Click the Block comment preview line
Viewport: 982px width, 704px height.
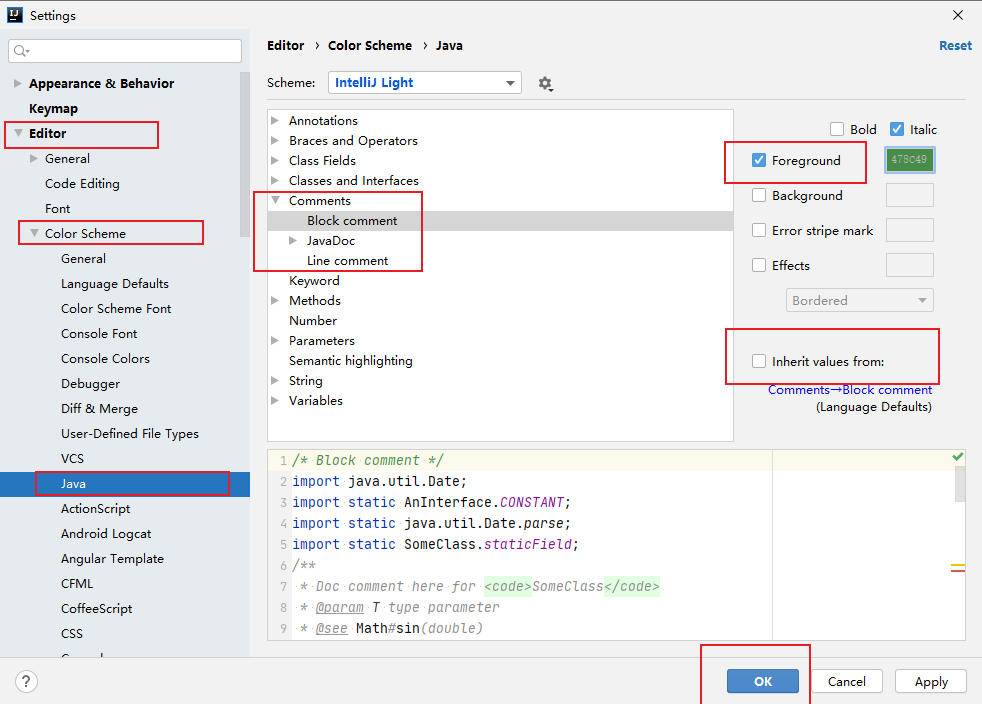pyautogui.click(x=368, y=460)
